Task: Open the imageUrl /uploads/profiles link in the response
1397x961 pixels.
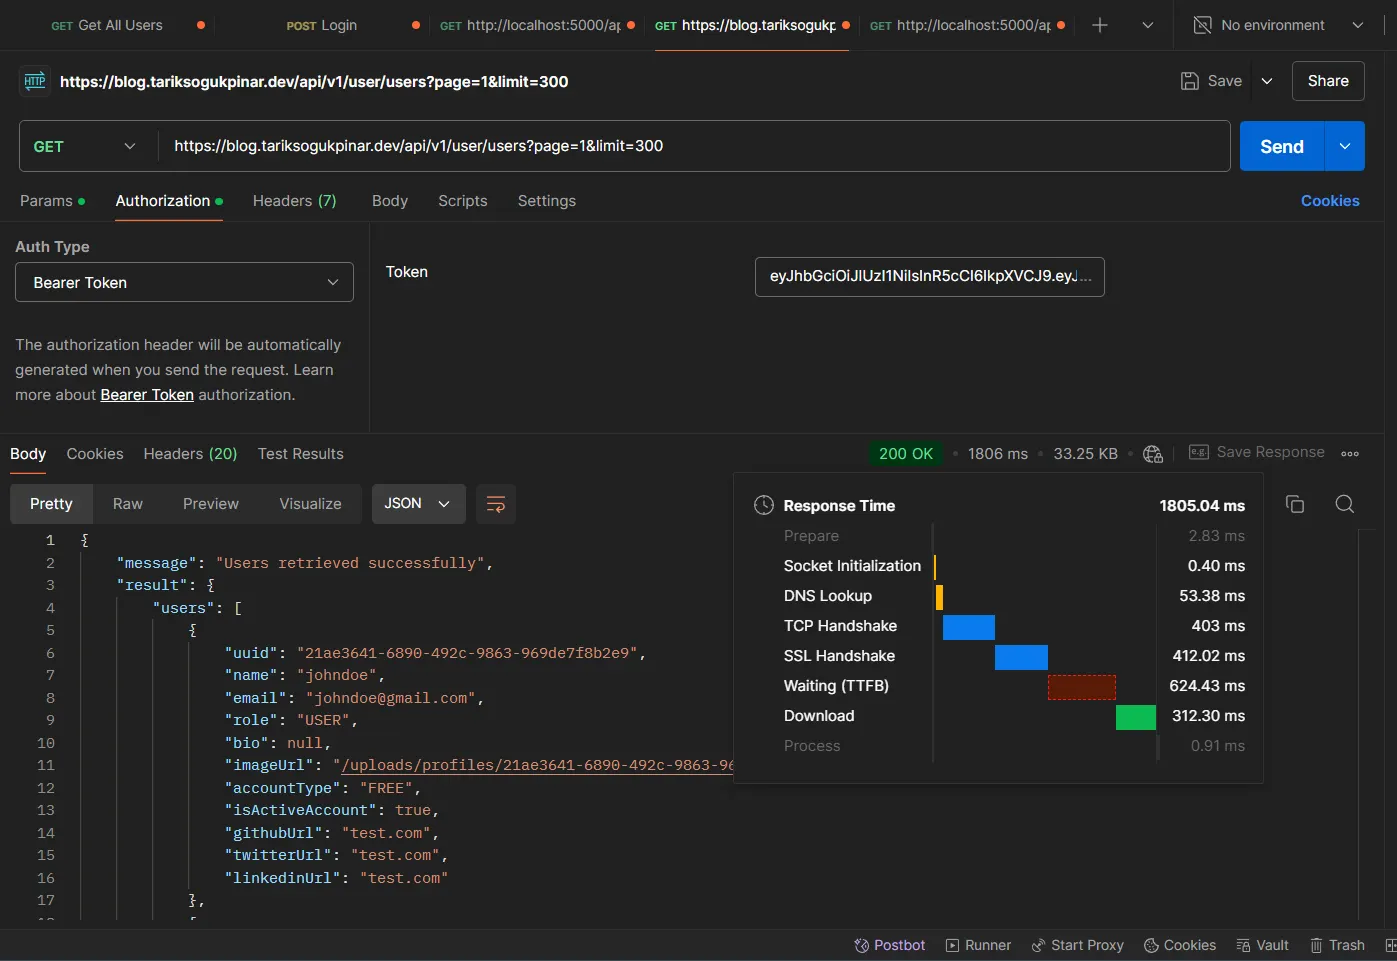Action: pyautogui.click(x=539, y=765)
